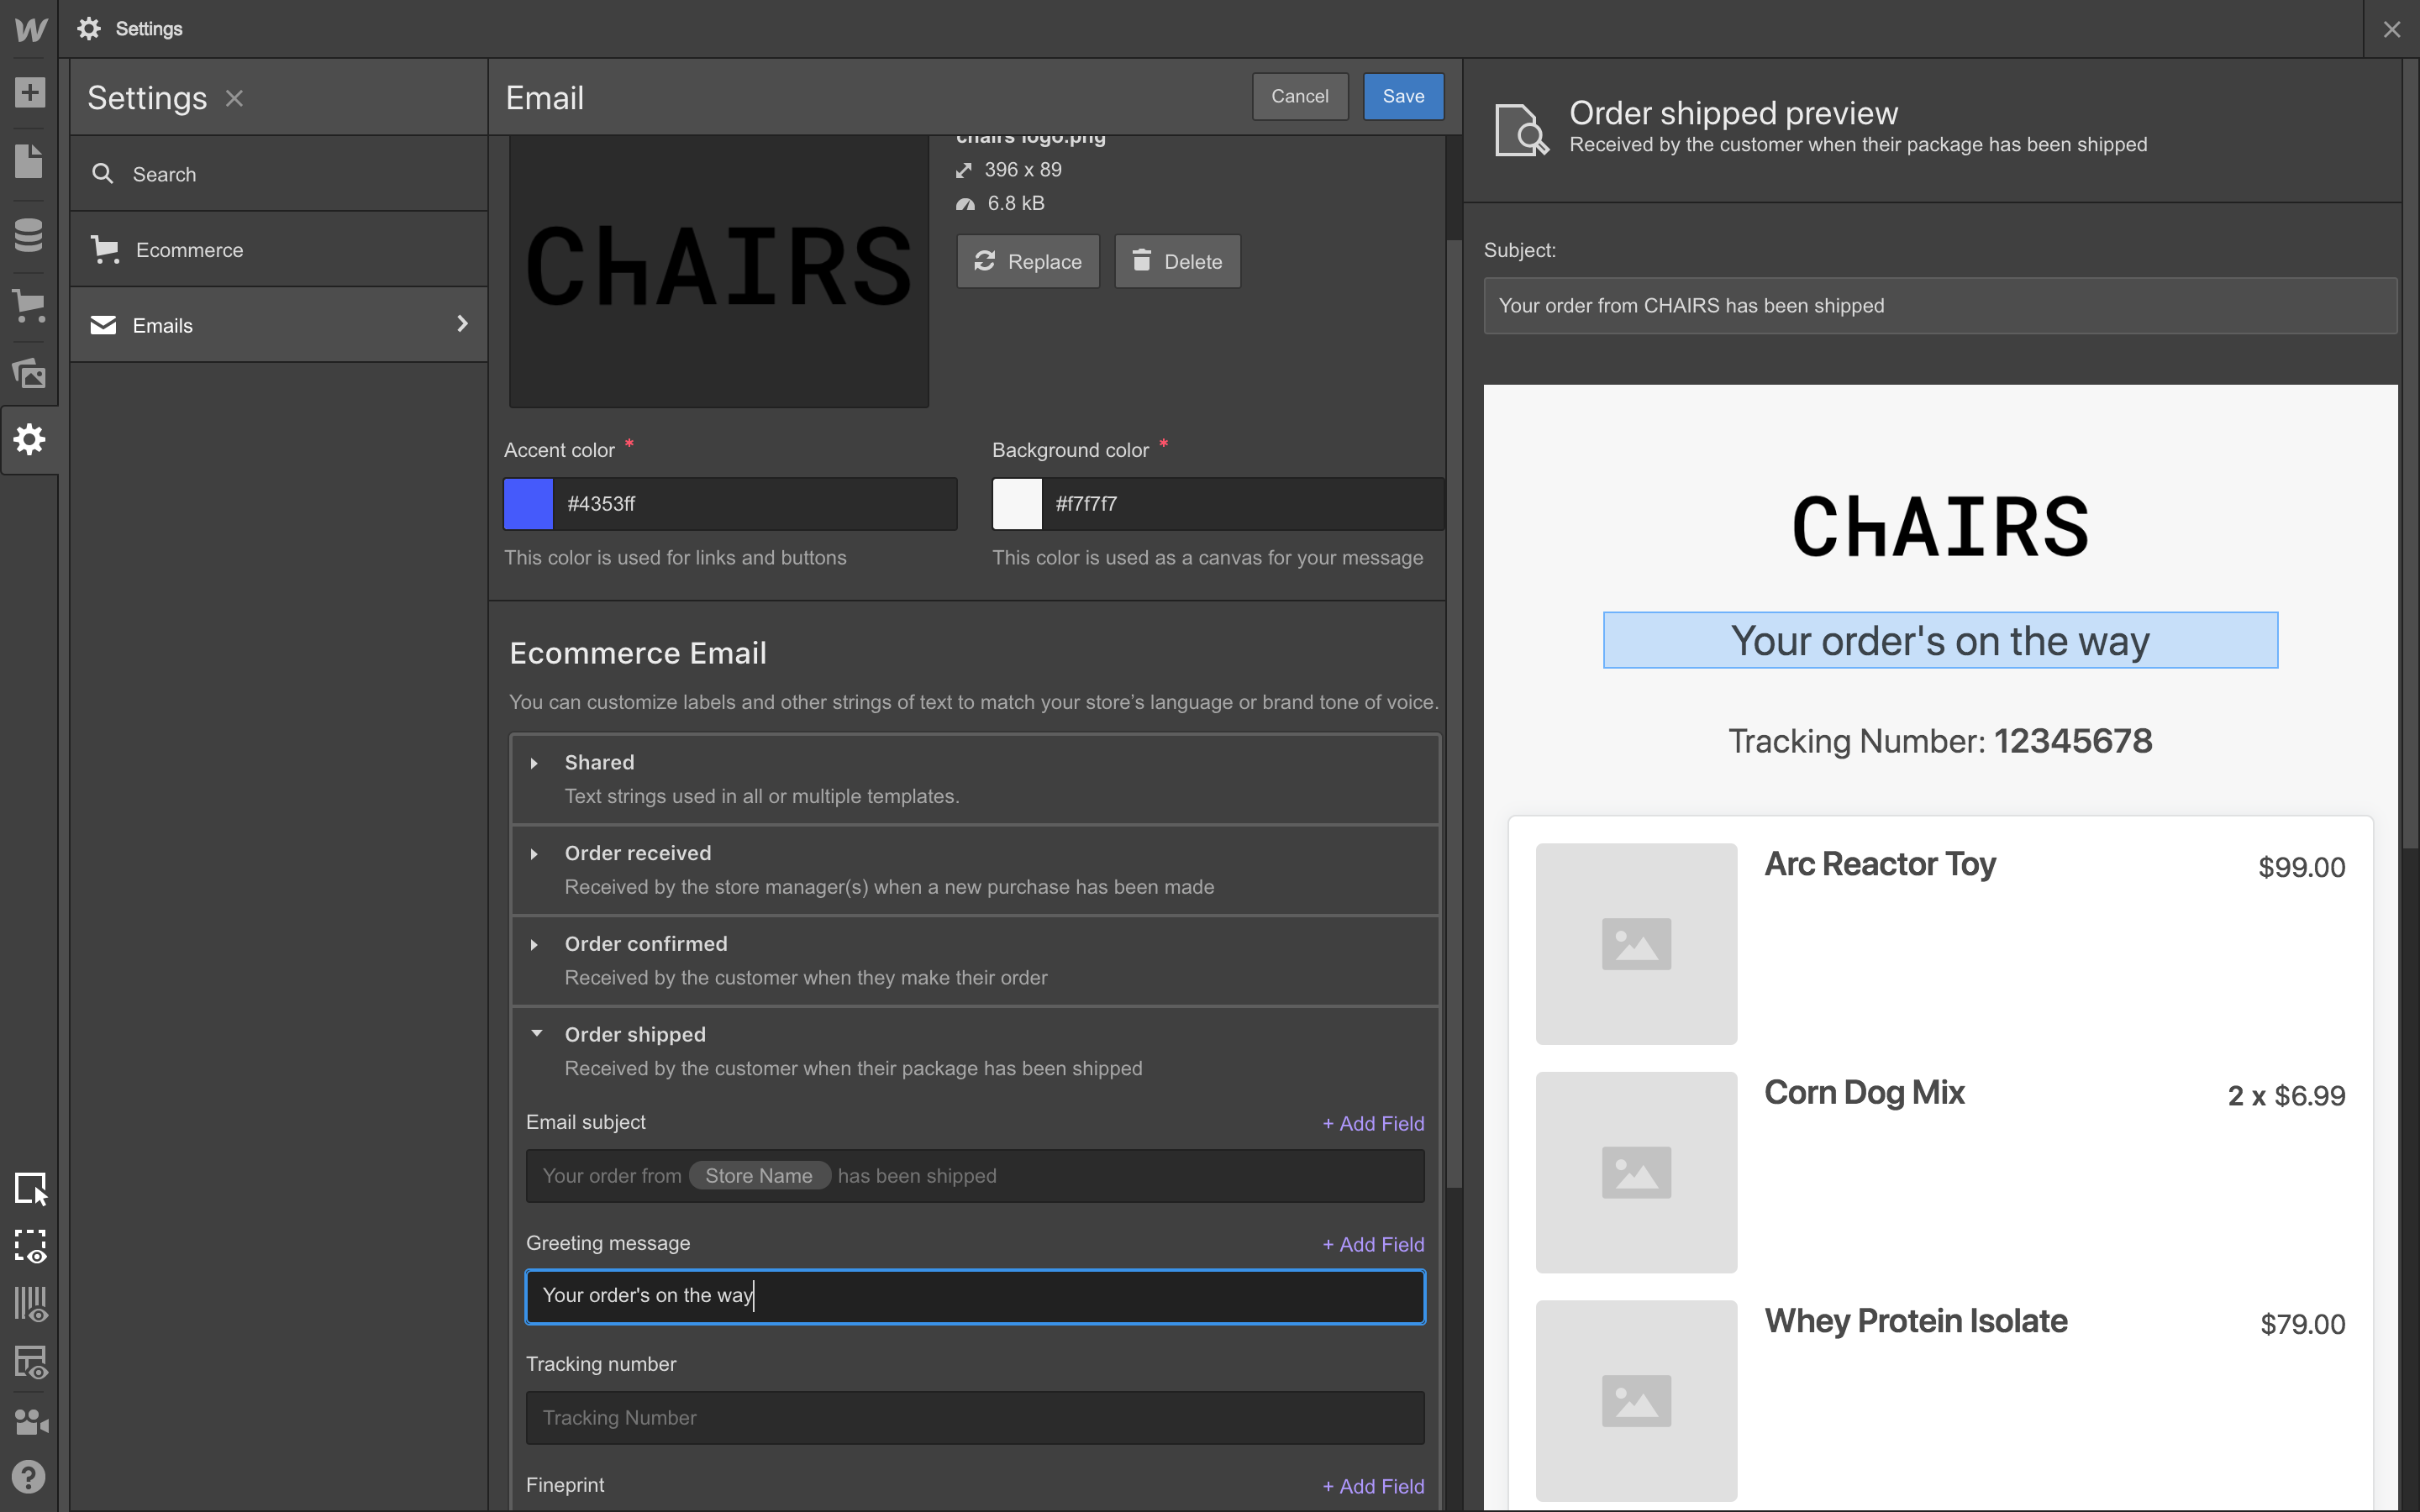Click the Arc Reactor Toy product image
The image size is (2420, 1512).
click(1636, 944)
